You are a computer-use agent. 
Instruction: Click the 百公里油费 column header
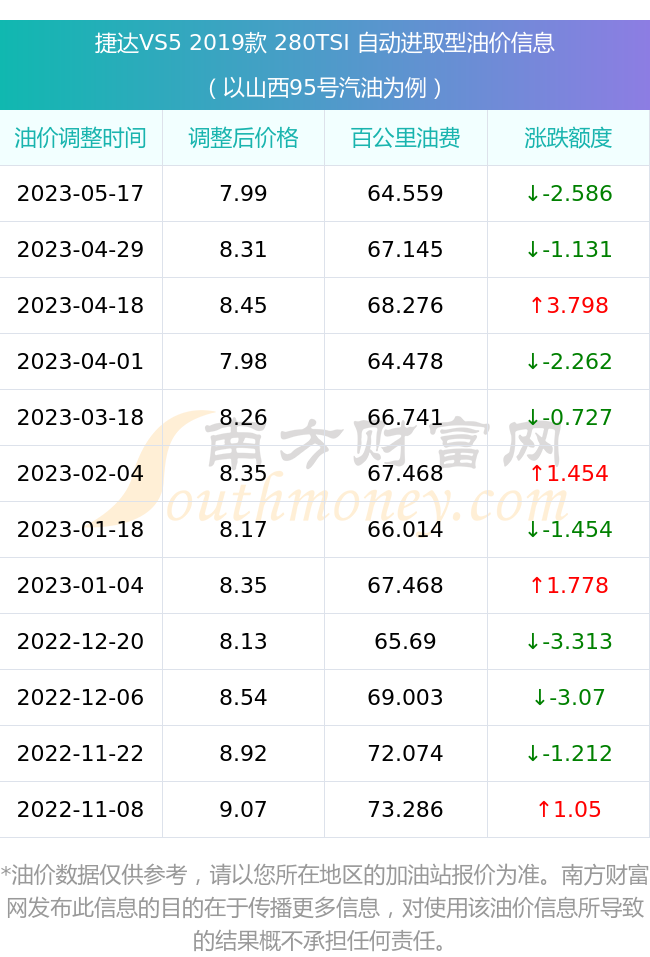pos(405,138)
